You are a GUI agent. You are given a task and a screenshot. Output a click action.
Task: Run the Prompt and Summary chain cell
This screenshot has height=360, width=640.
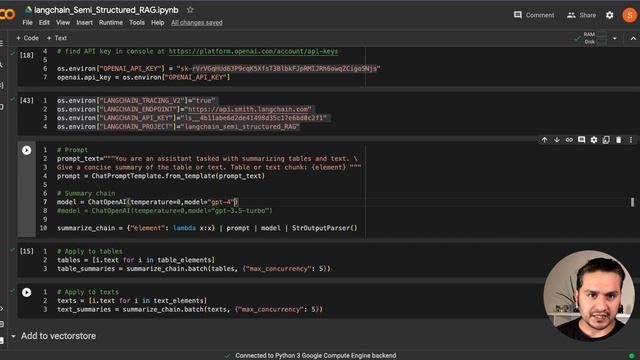click(27, 150)
